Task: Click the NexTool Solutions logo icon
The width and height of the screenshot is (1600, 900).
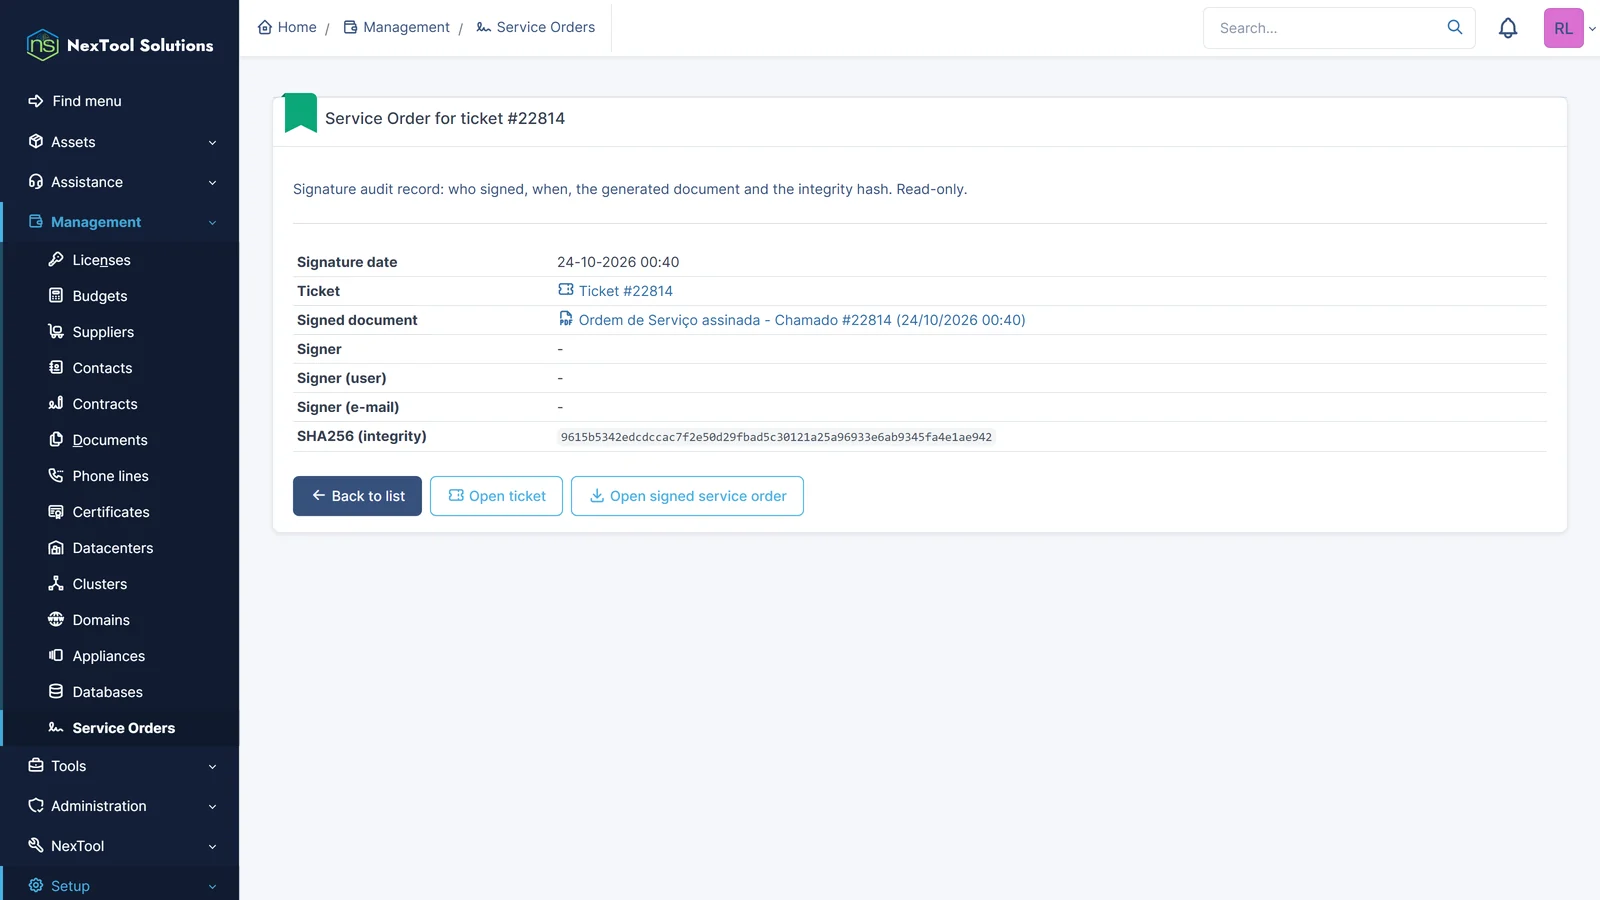Action: [x=42, y=45]
